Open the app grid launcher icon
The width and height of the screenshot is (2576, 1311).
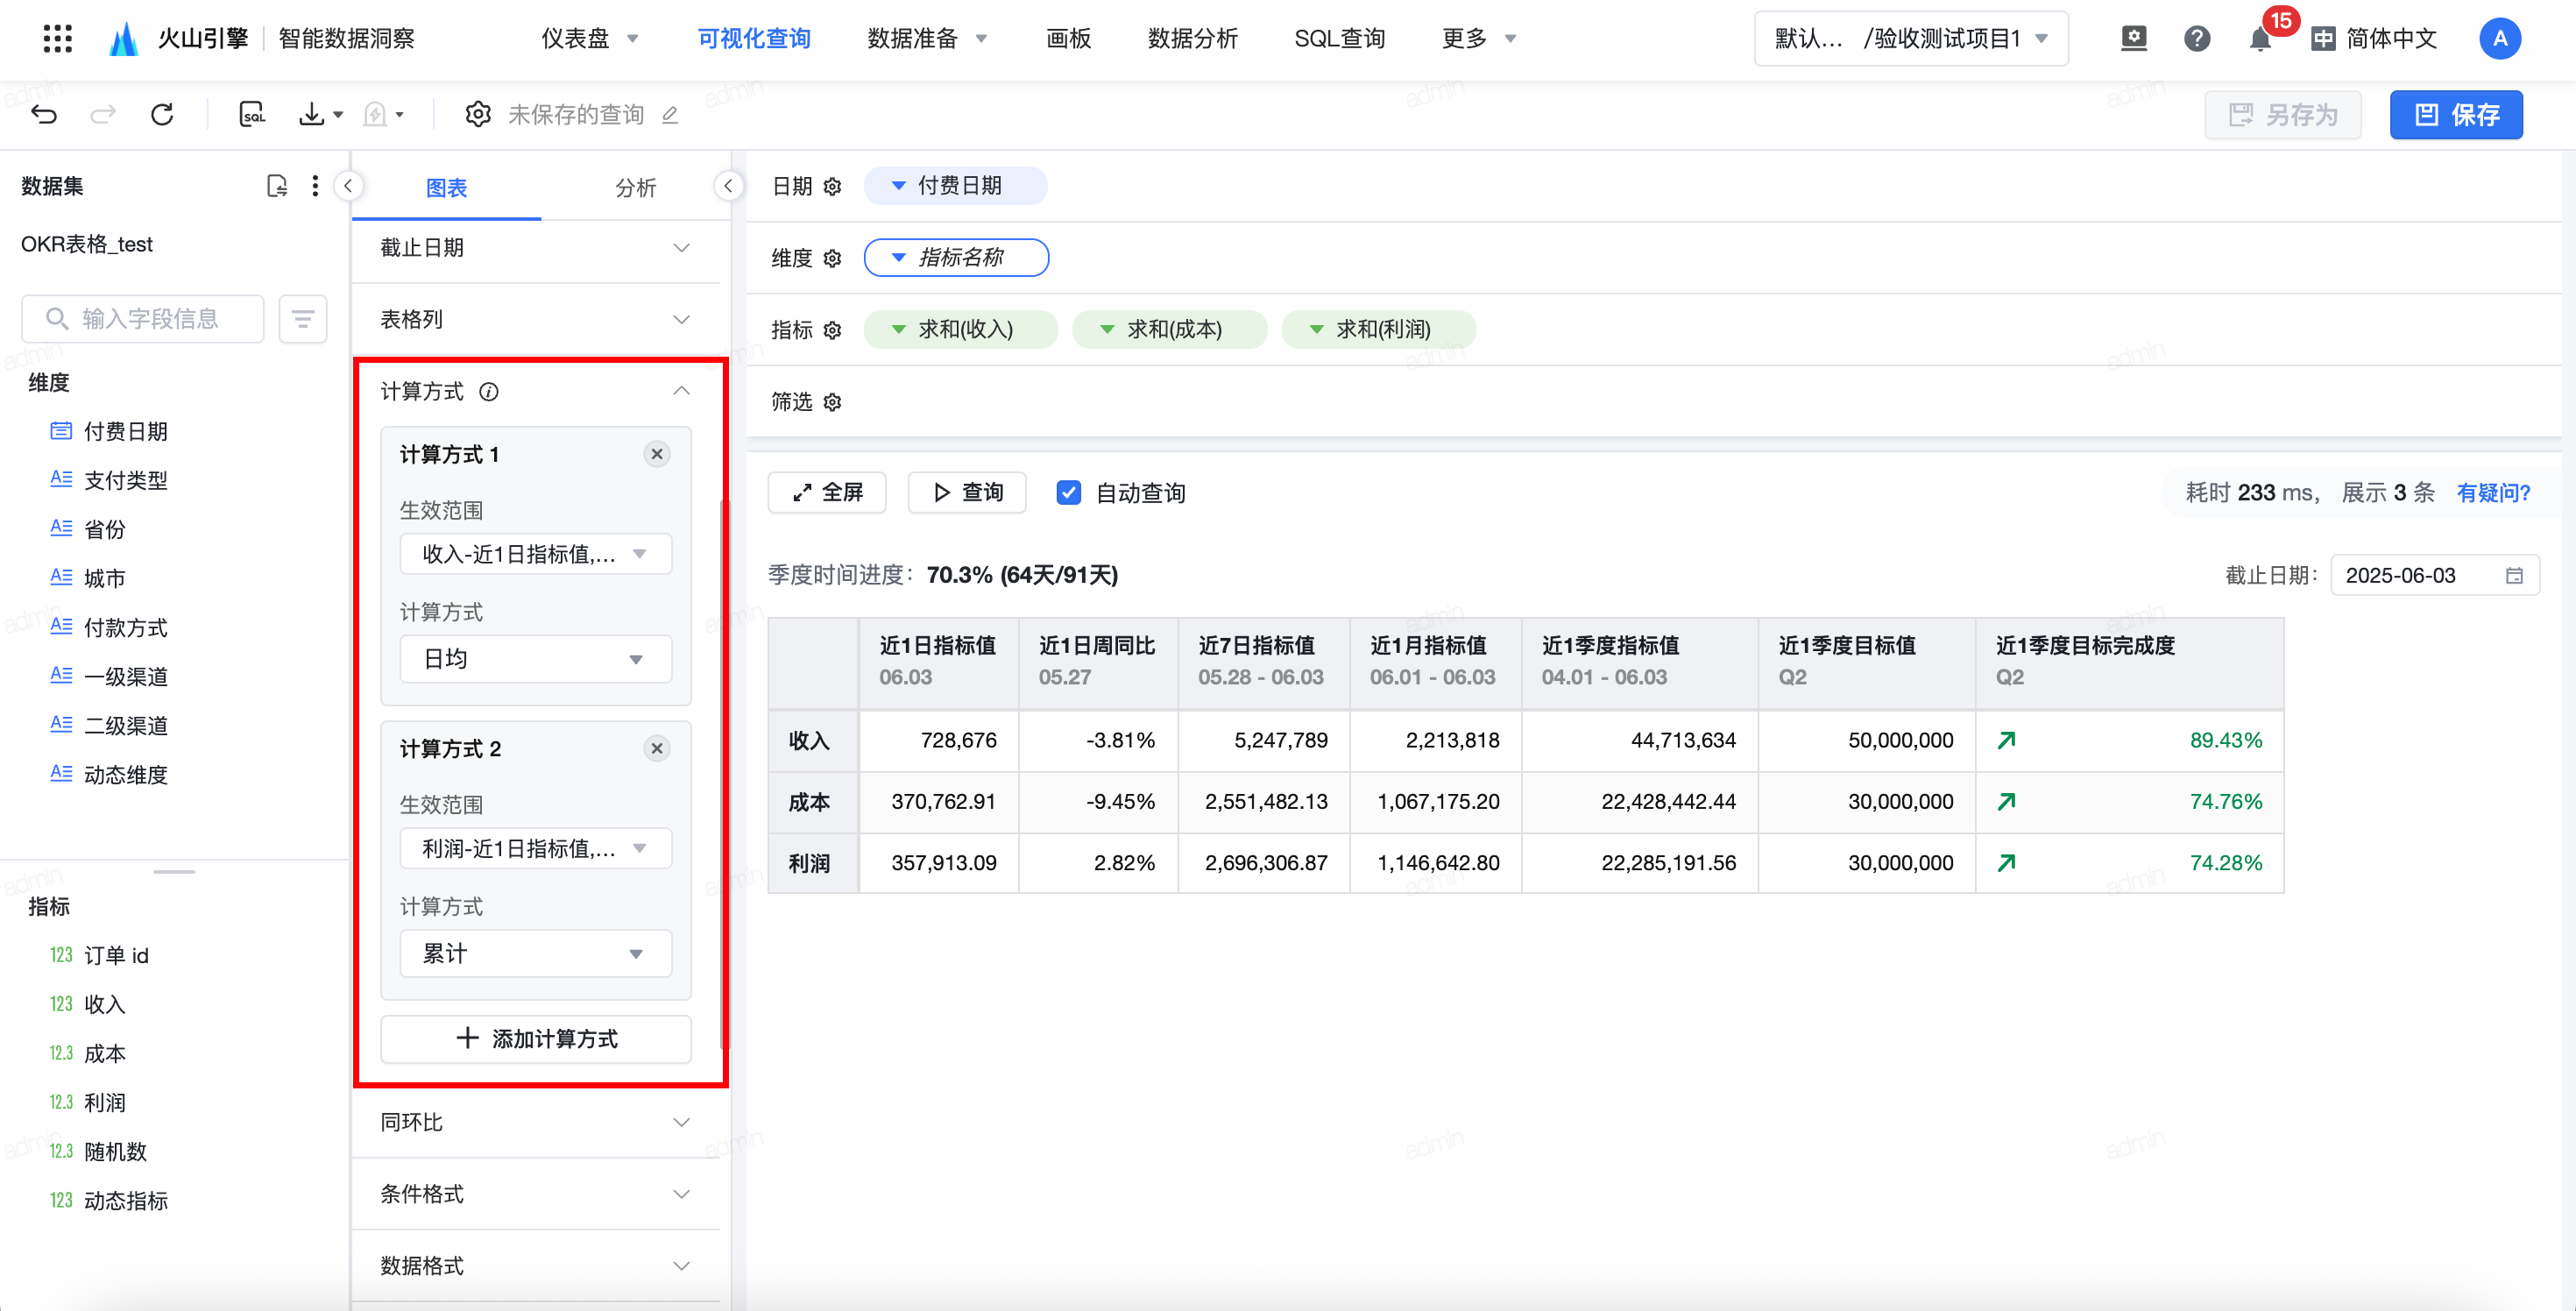(x=58, y=39)
